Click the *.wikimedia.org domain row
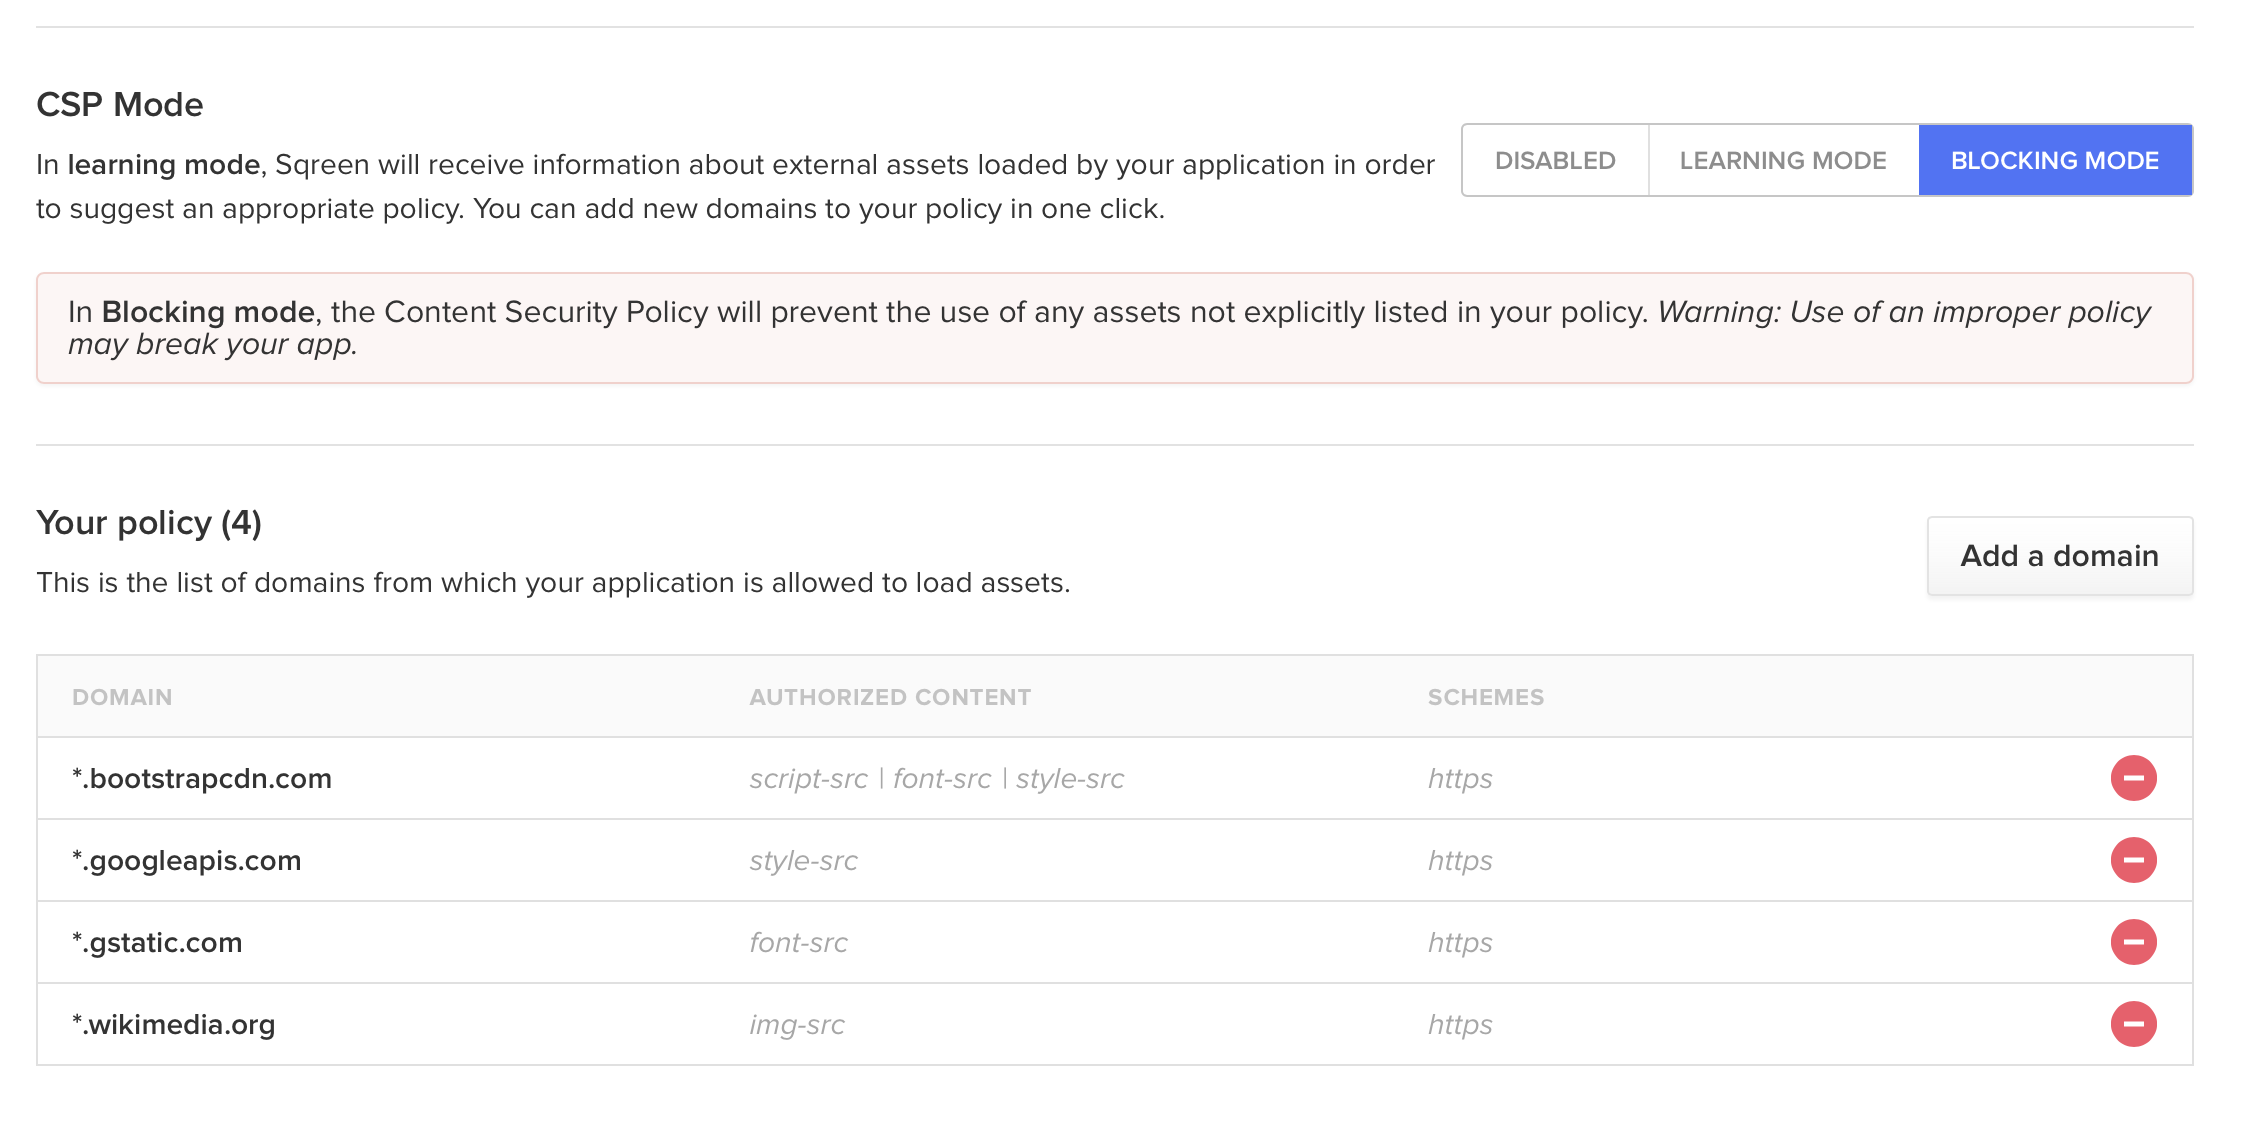2244x1126 pixels. pyautogui.click(x=174, y=1024)
